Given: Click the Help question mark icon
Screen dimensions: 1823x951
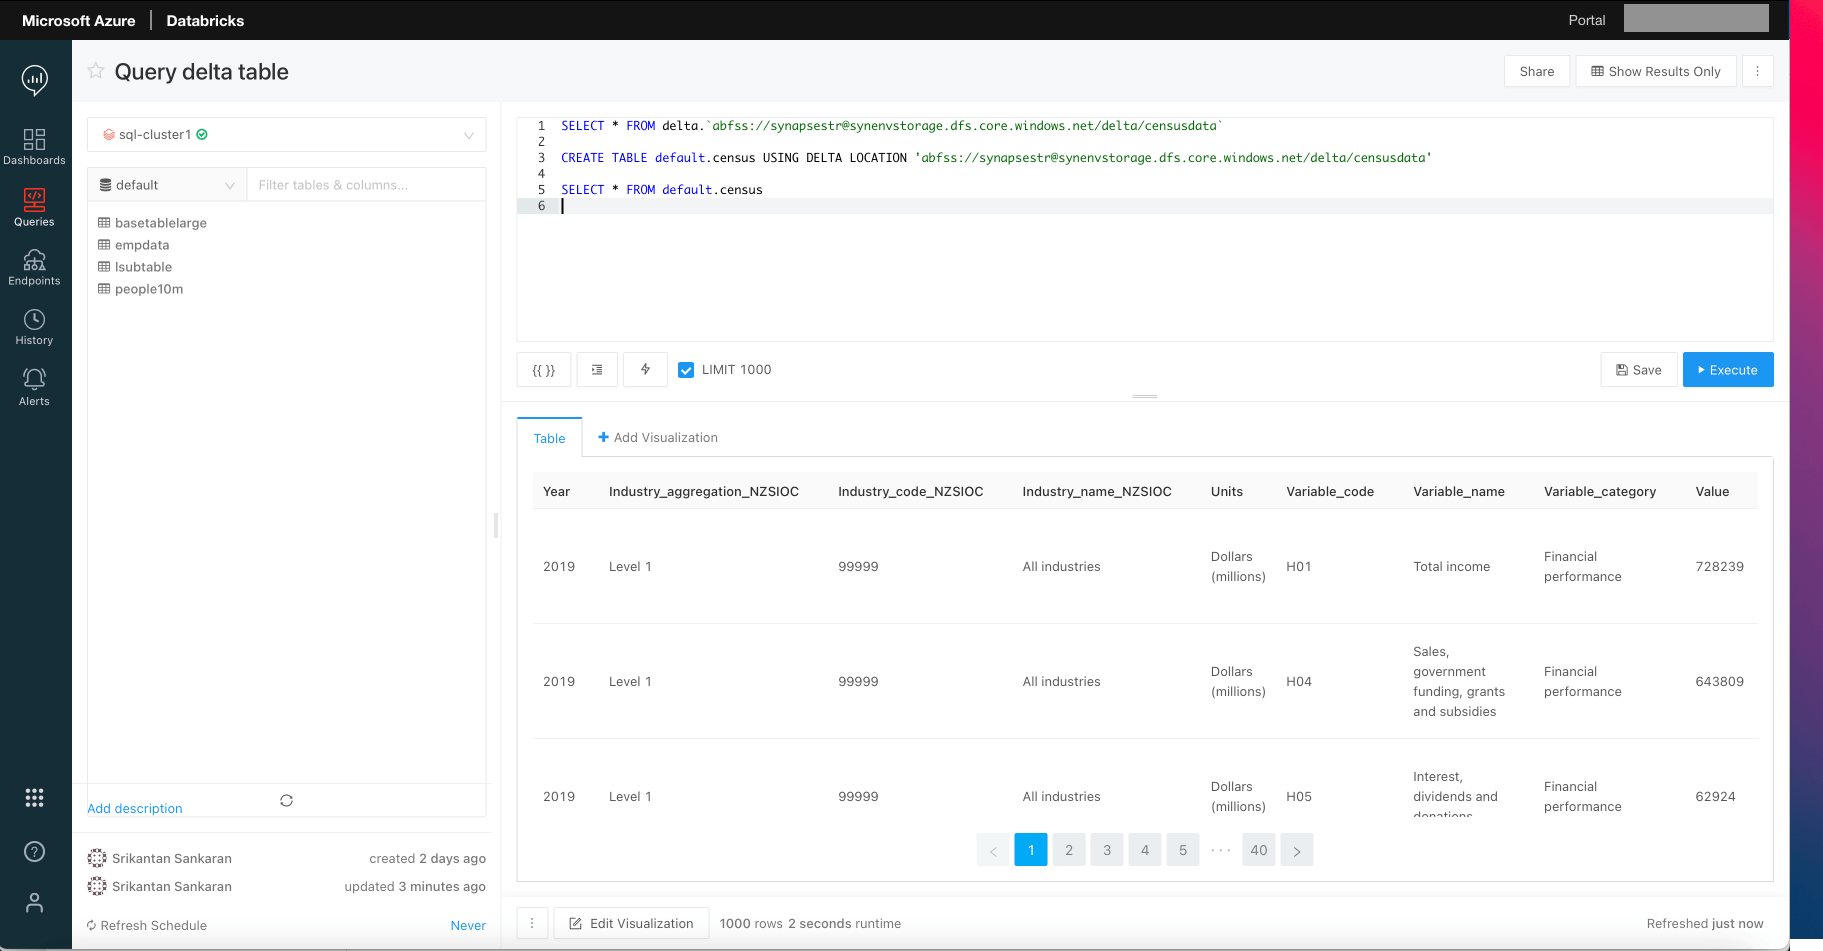Looking at the screenshot, I should tap(34, 851).
